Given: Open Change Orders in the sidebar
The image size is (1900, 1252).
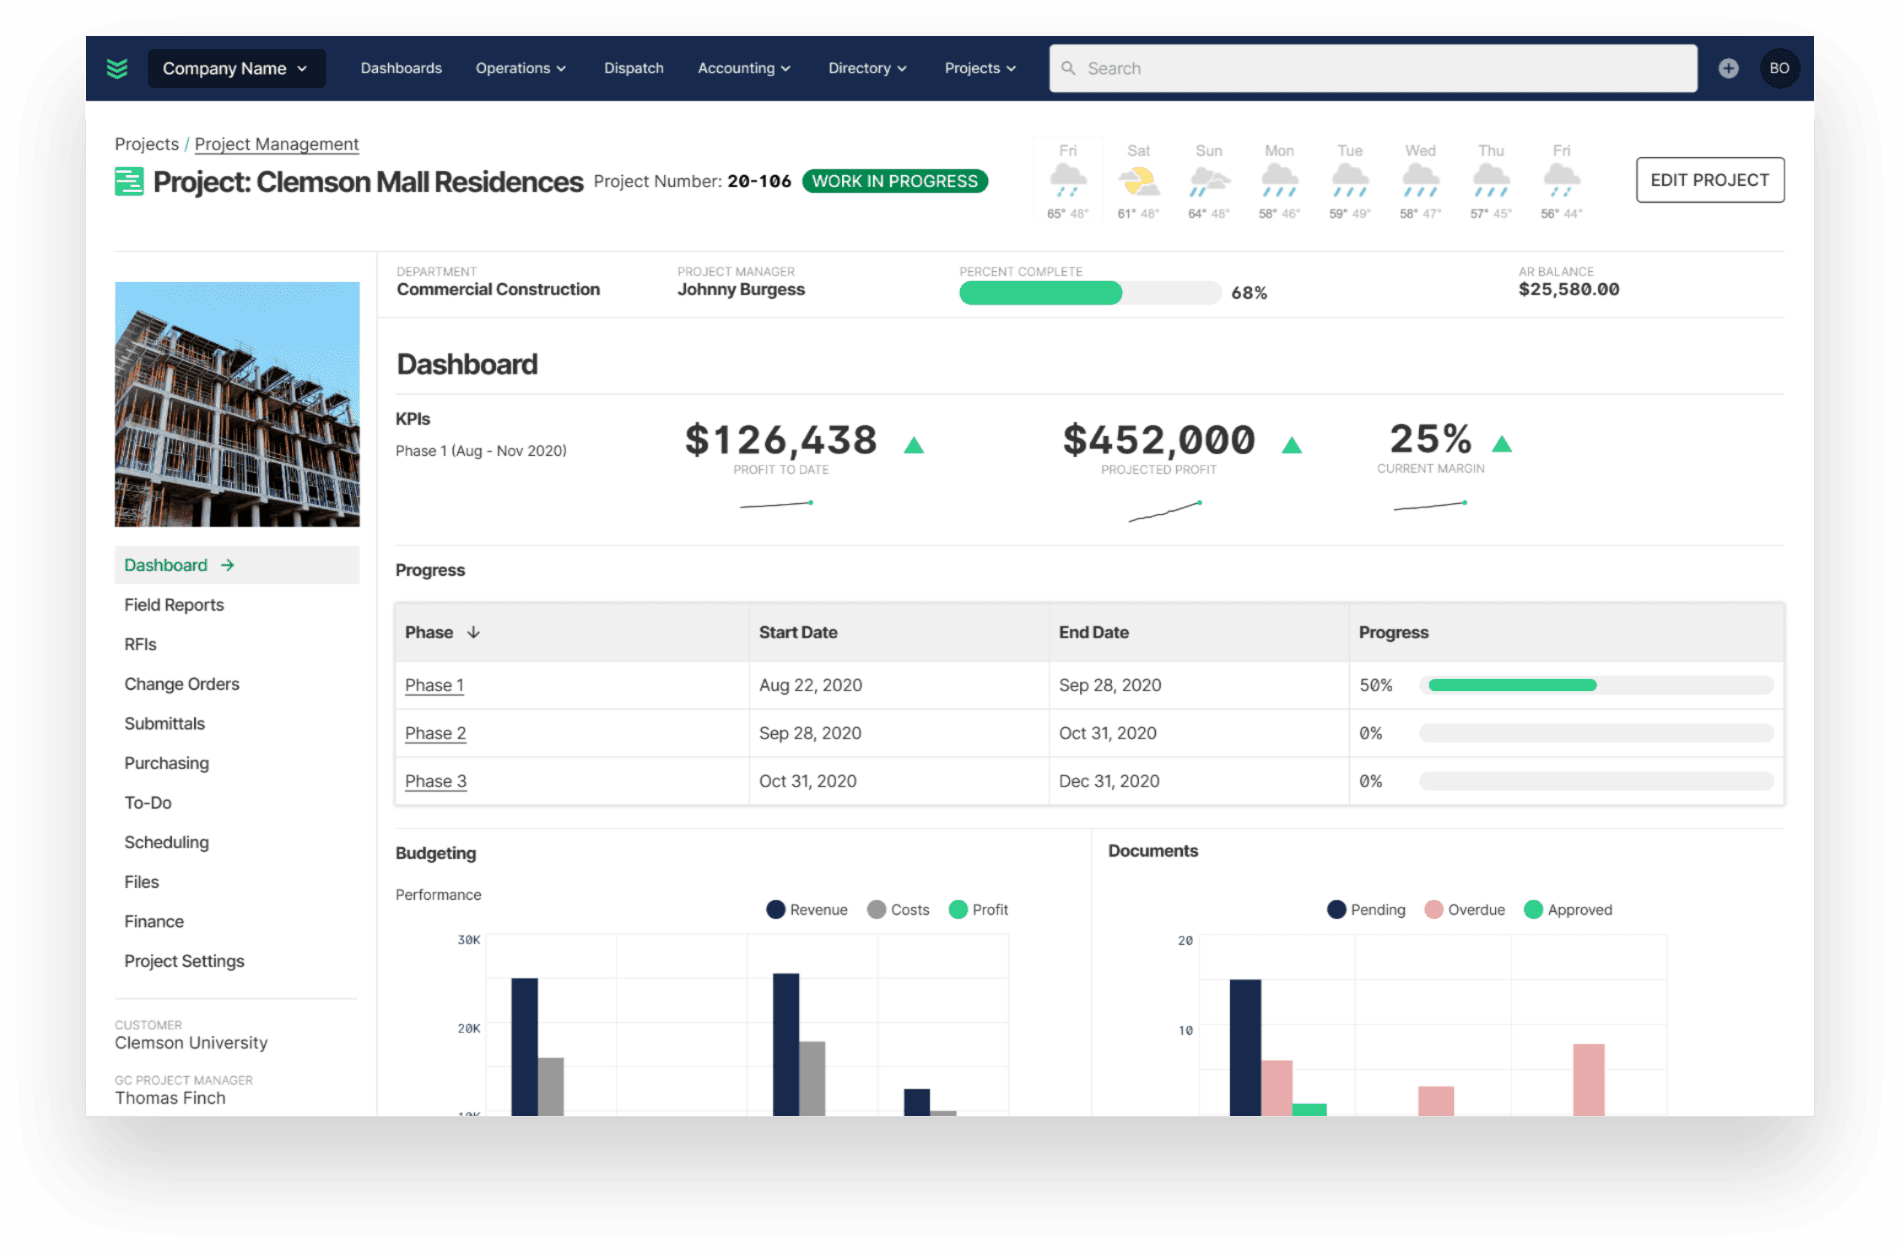Looking at the screenshot, I should pos(182,684).
